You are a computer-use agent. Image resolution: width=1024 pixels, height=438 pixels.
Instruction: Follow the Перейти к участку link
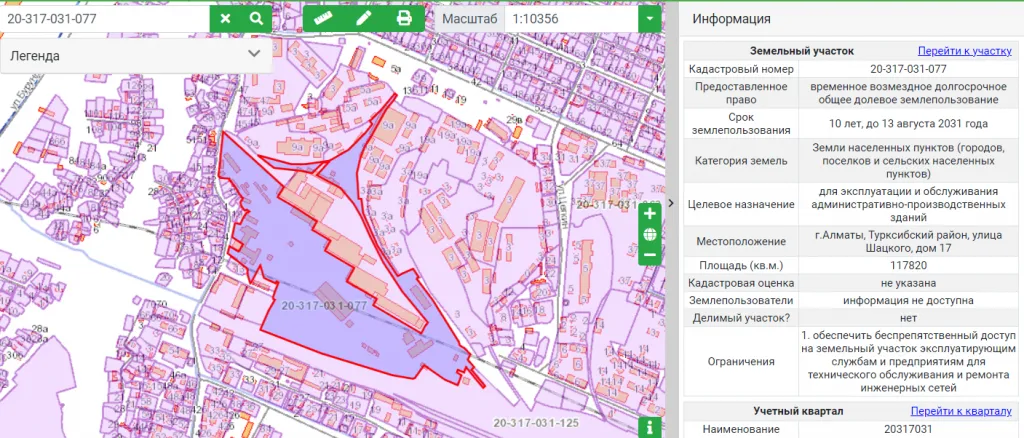point(965,50)
